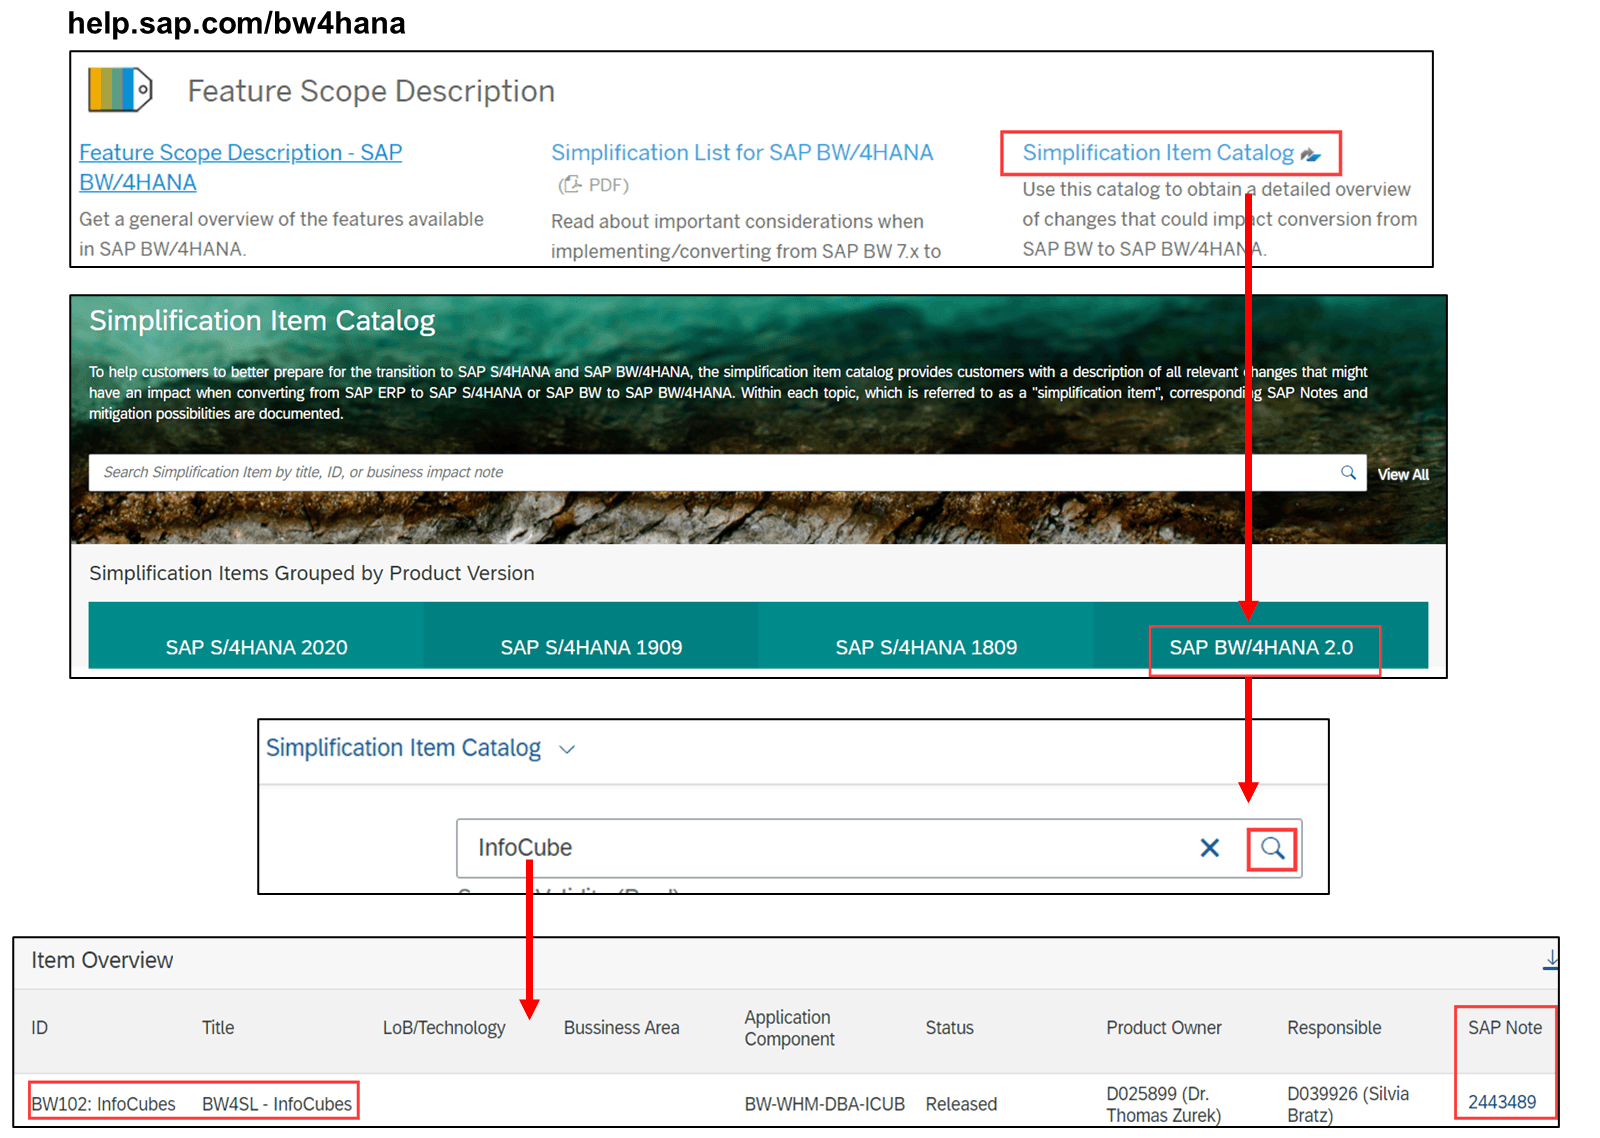Open SAP Note 2443489
Screen dimensions: 1600x1138
pyautogui.click(x=1502, y=1102)
